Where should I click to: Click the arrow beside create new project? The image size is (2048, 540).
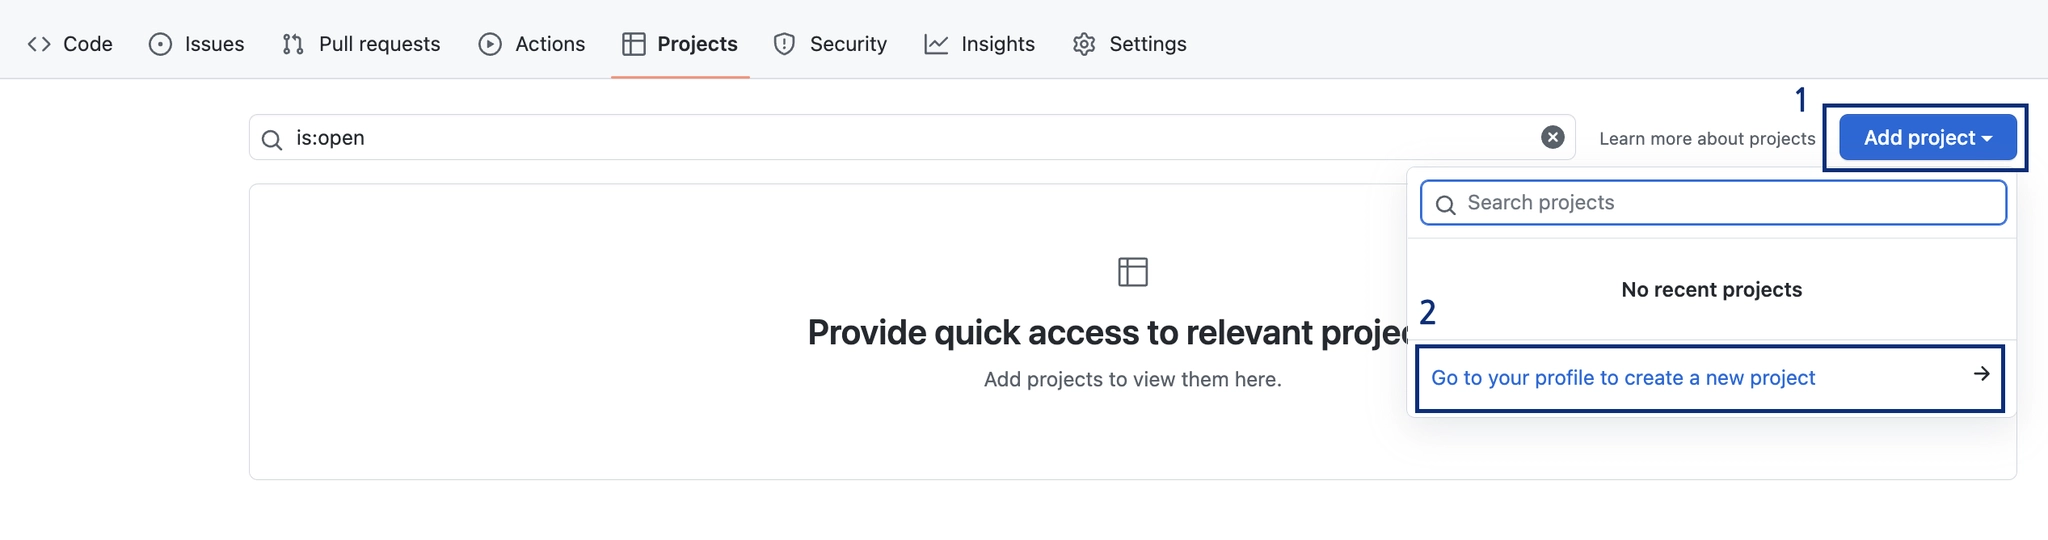click(1981, 374)
